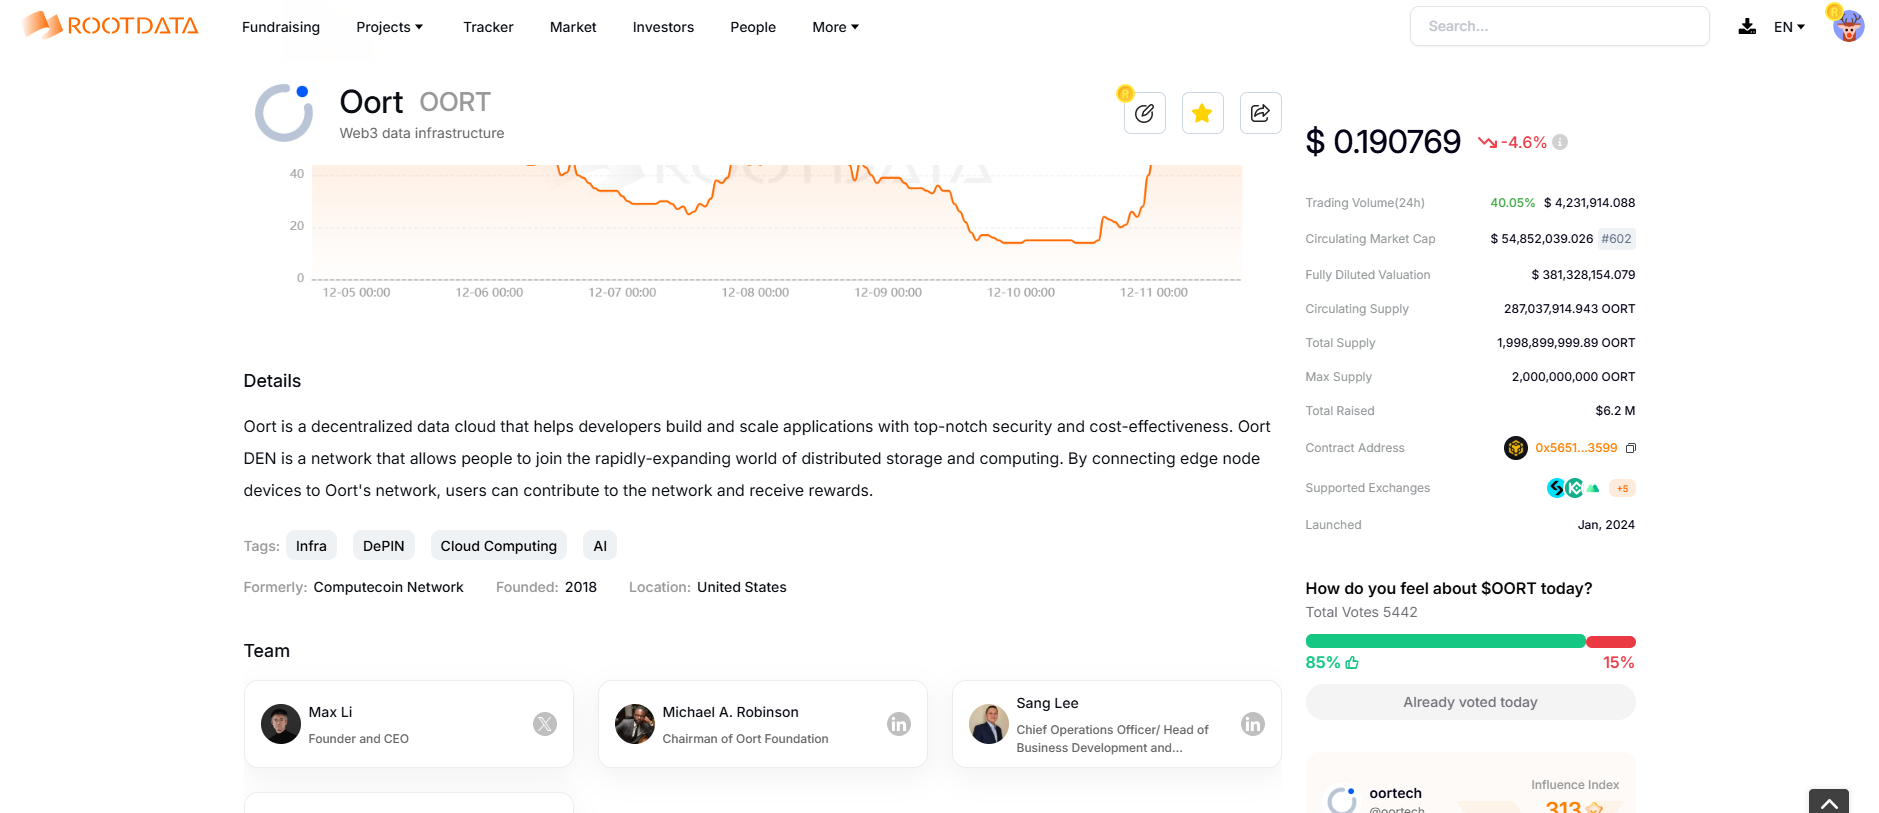Click the green bullish vote bar
The height and width of the screenshot is (813, 1879).
point(1445,641)
